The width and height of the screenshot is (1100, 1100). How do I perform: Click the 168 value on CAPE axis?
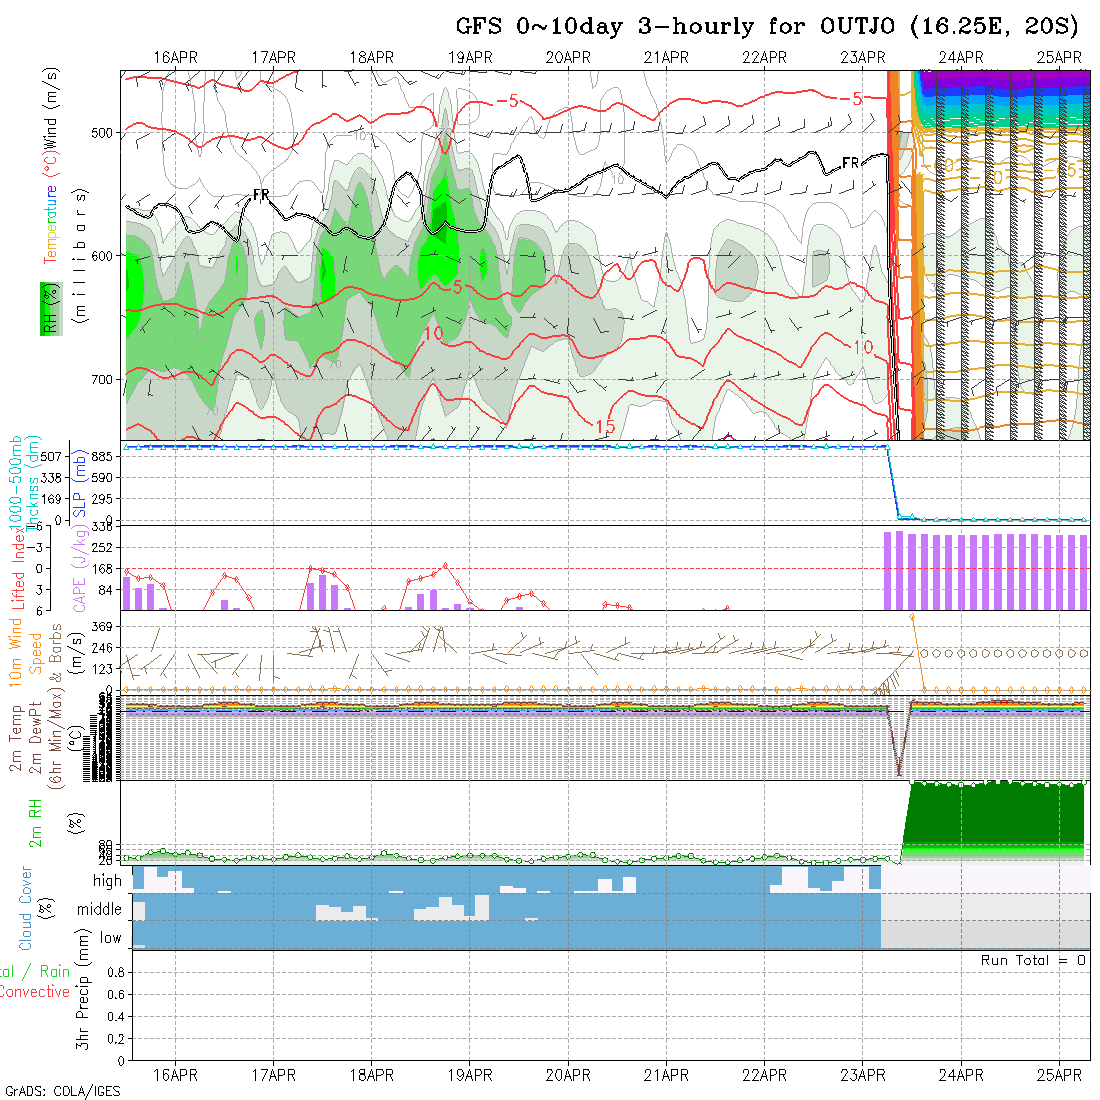pyautogui.click(x=102, y=569)
